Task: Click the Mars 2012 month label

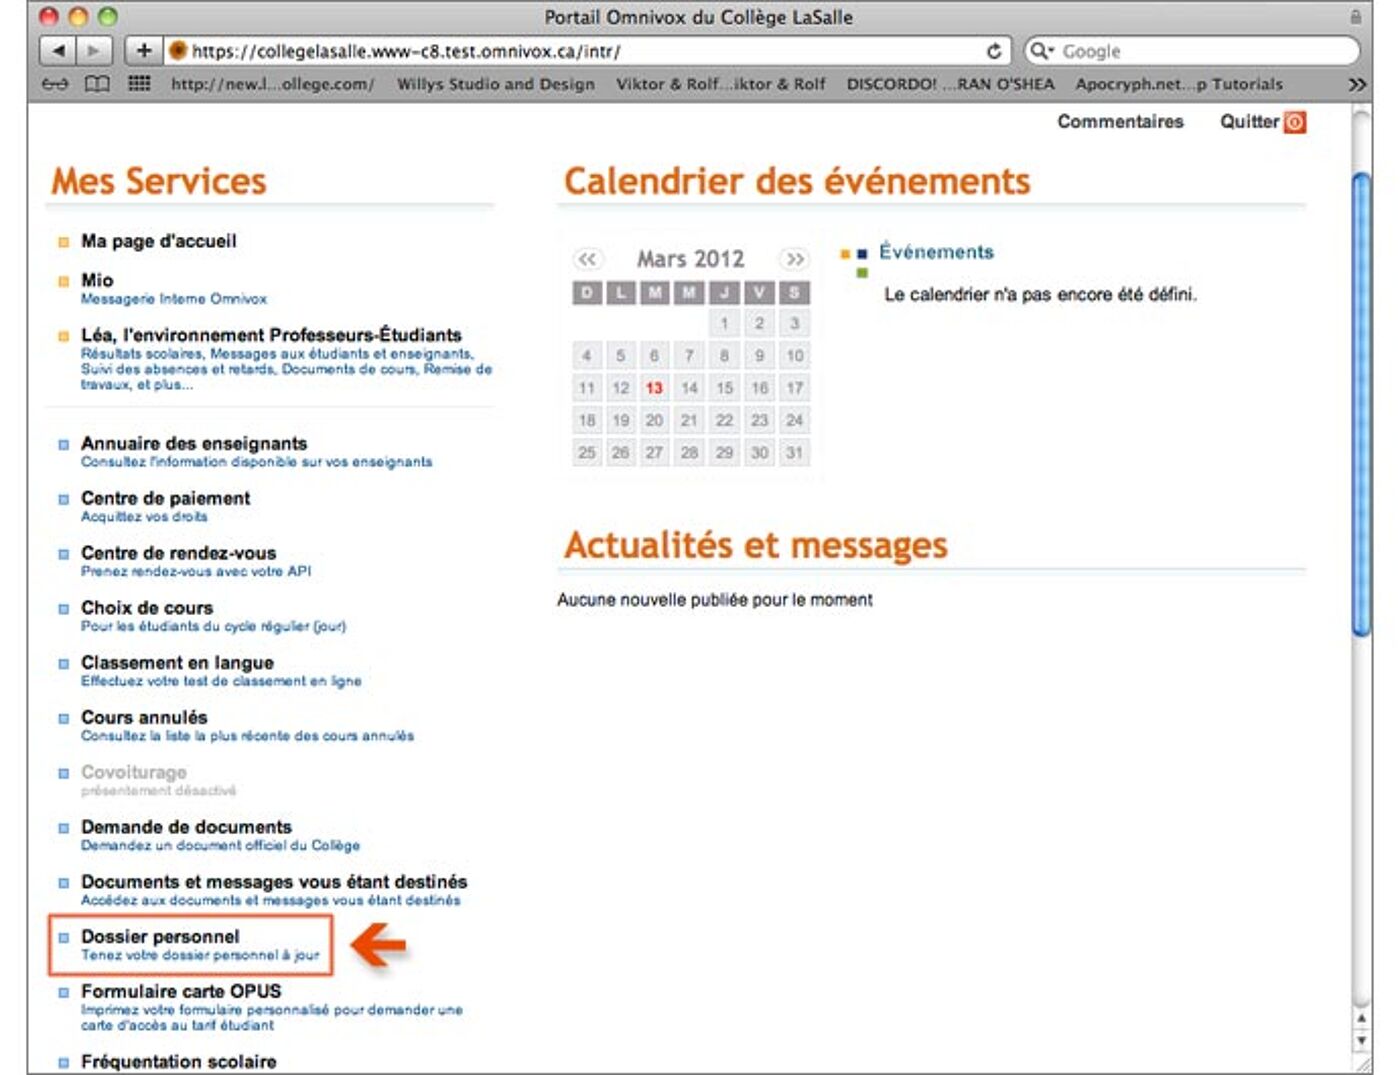Action: 691,259
